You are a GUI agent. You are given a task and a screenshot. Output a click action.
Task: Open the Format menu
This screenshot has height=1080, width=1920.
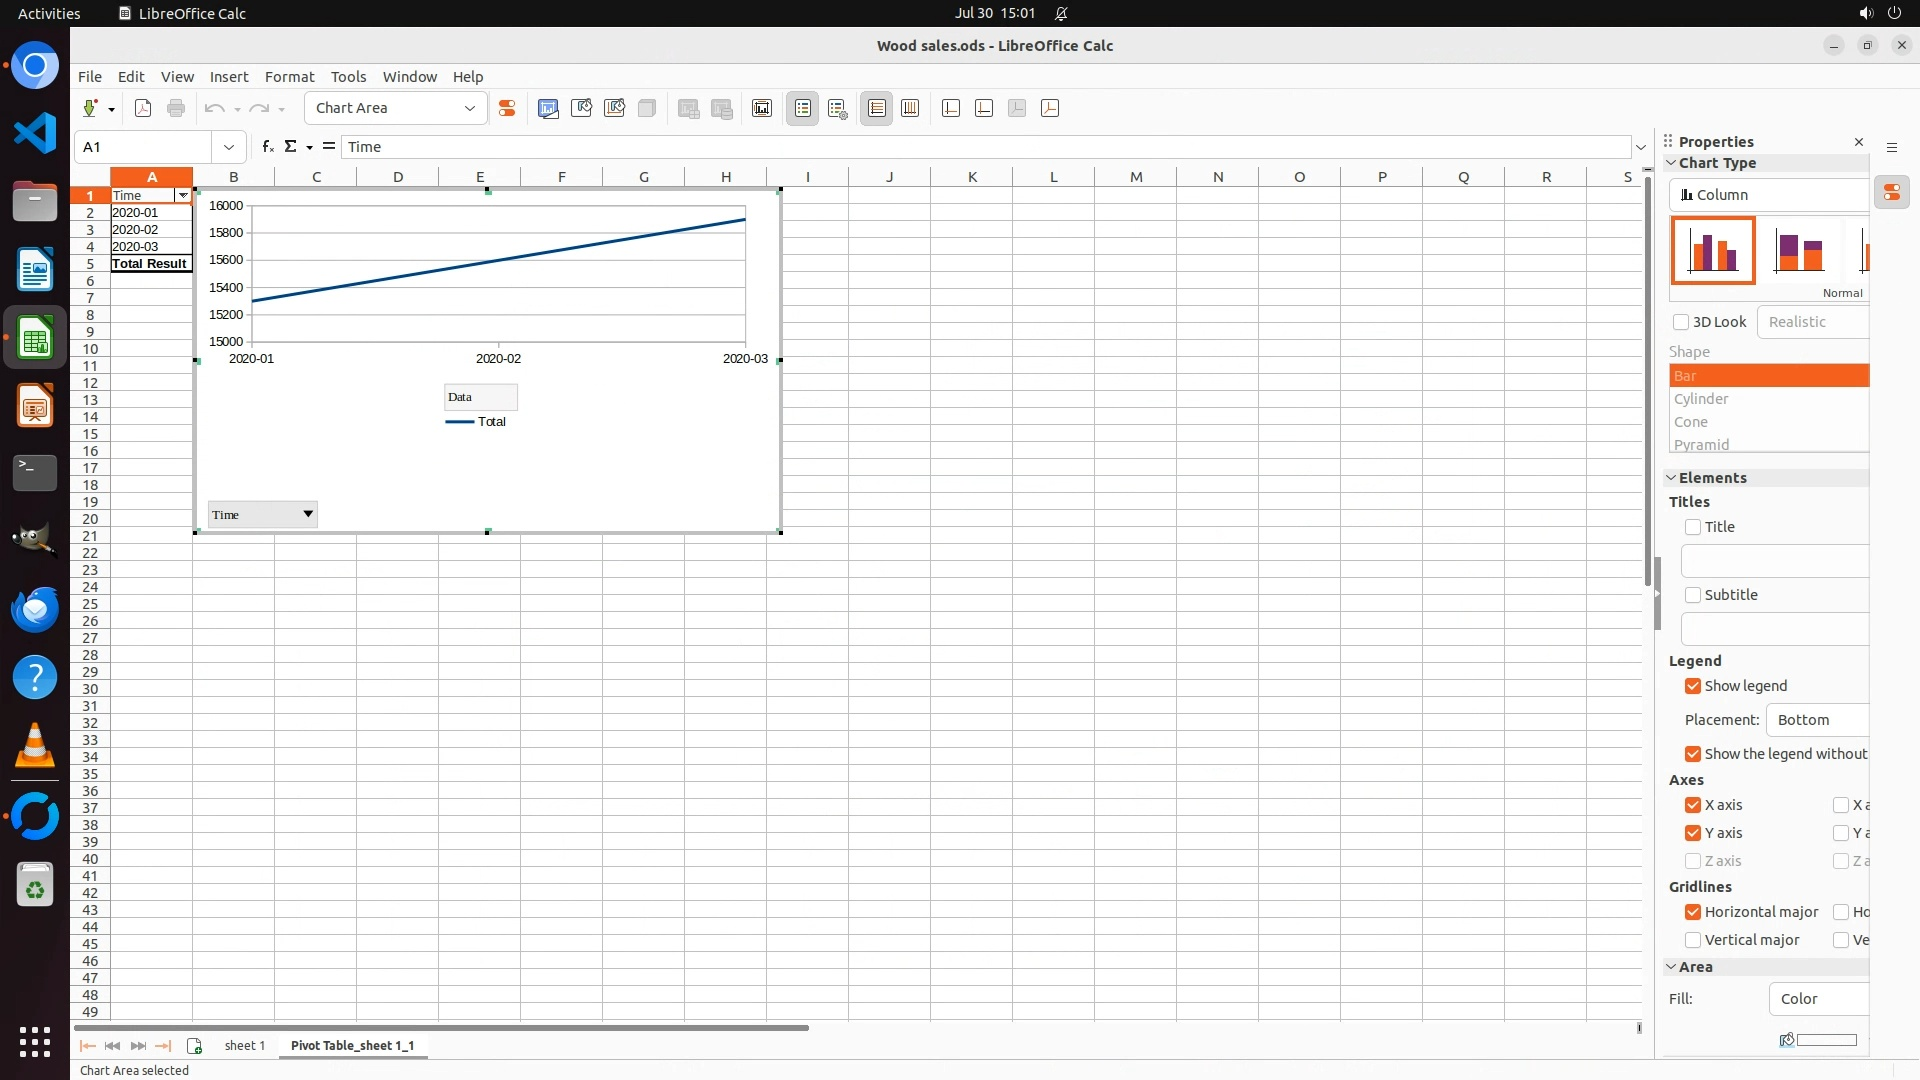[x=289, y=77]
